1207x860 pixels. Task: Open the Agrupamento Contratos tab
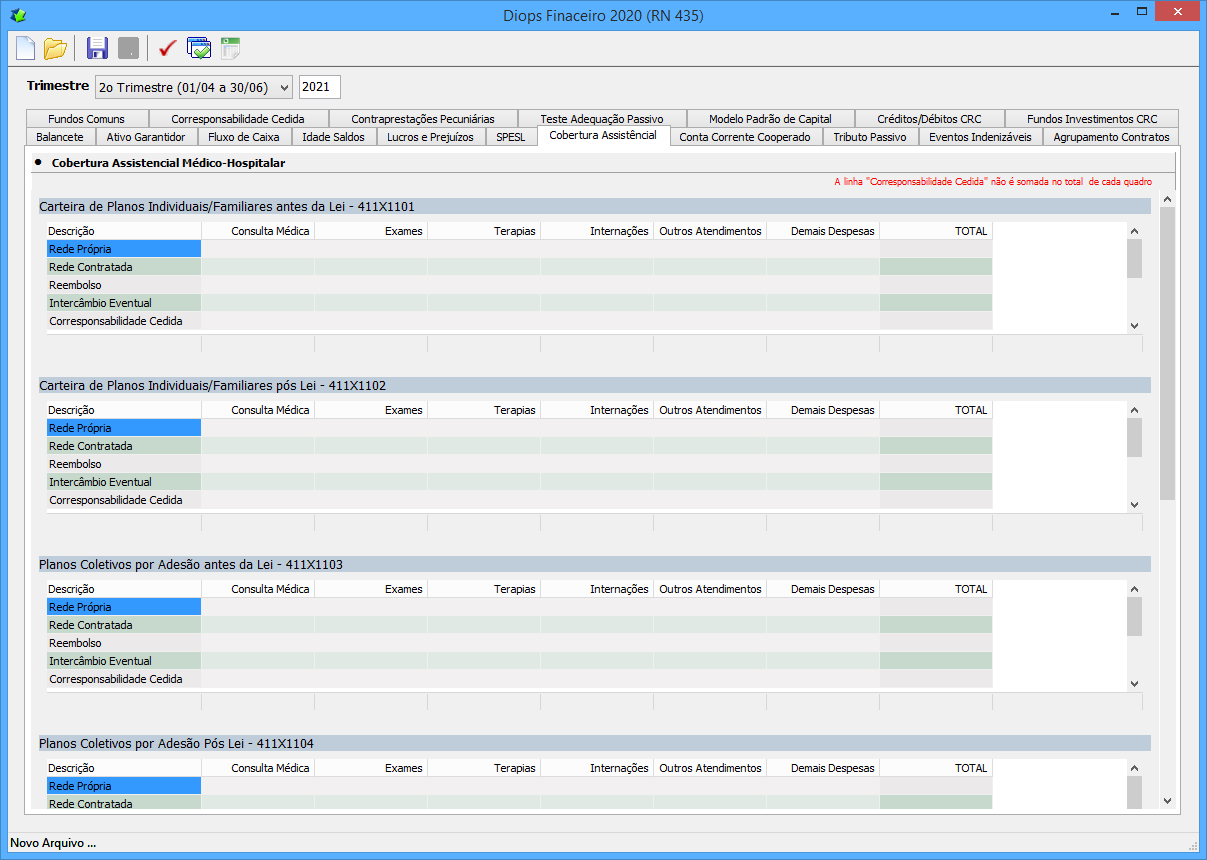pos(1111,137)
